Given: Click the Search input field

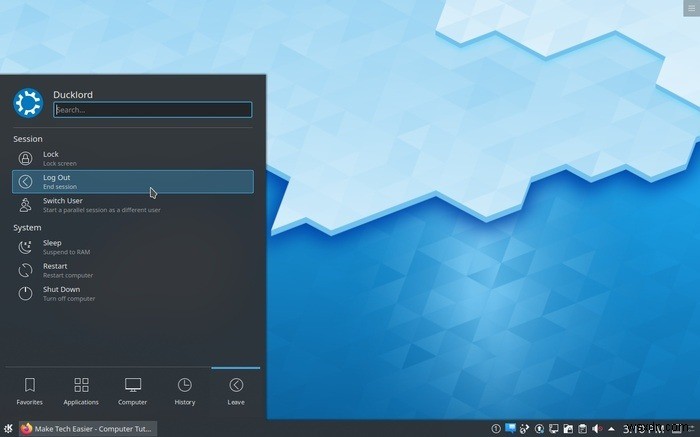Looking at the screenshot, I should 153,110.
